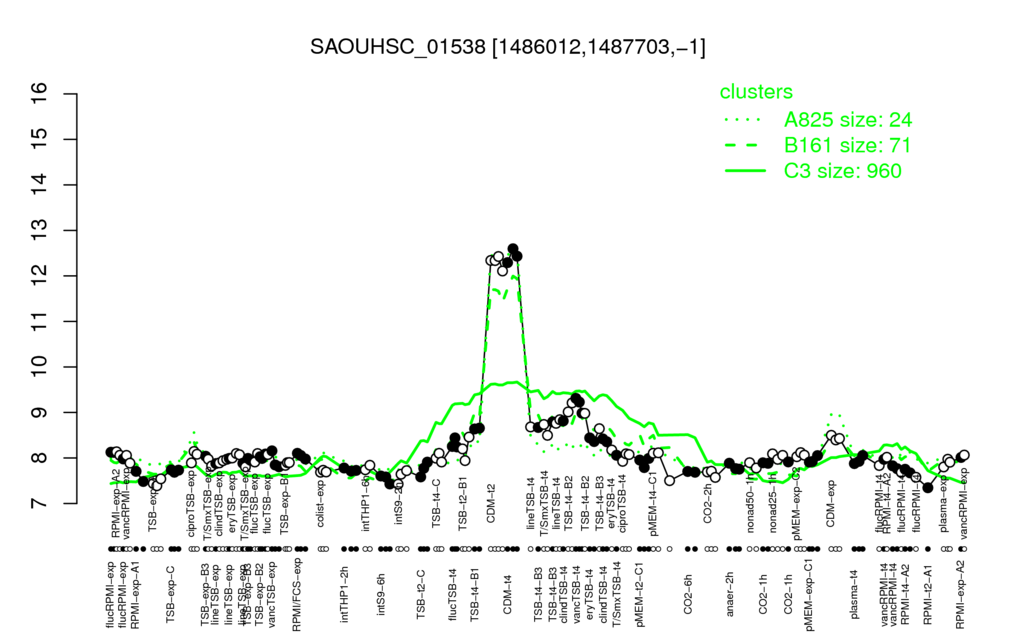1024x640 pixels.
Task: Click the 'TSB-t4-C' condition label
Action: 436,502
